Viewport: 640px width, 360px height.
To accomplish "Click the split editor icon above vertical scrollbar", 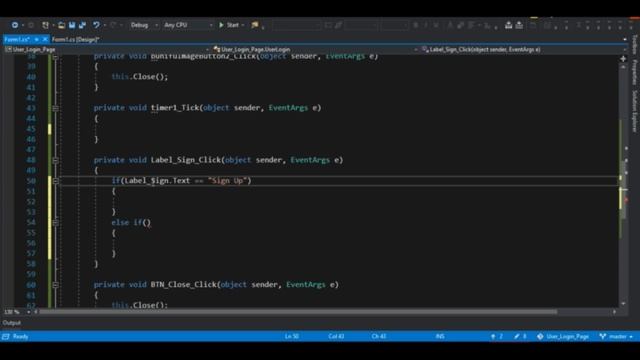I will (x=623, y=59).
